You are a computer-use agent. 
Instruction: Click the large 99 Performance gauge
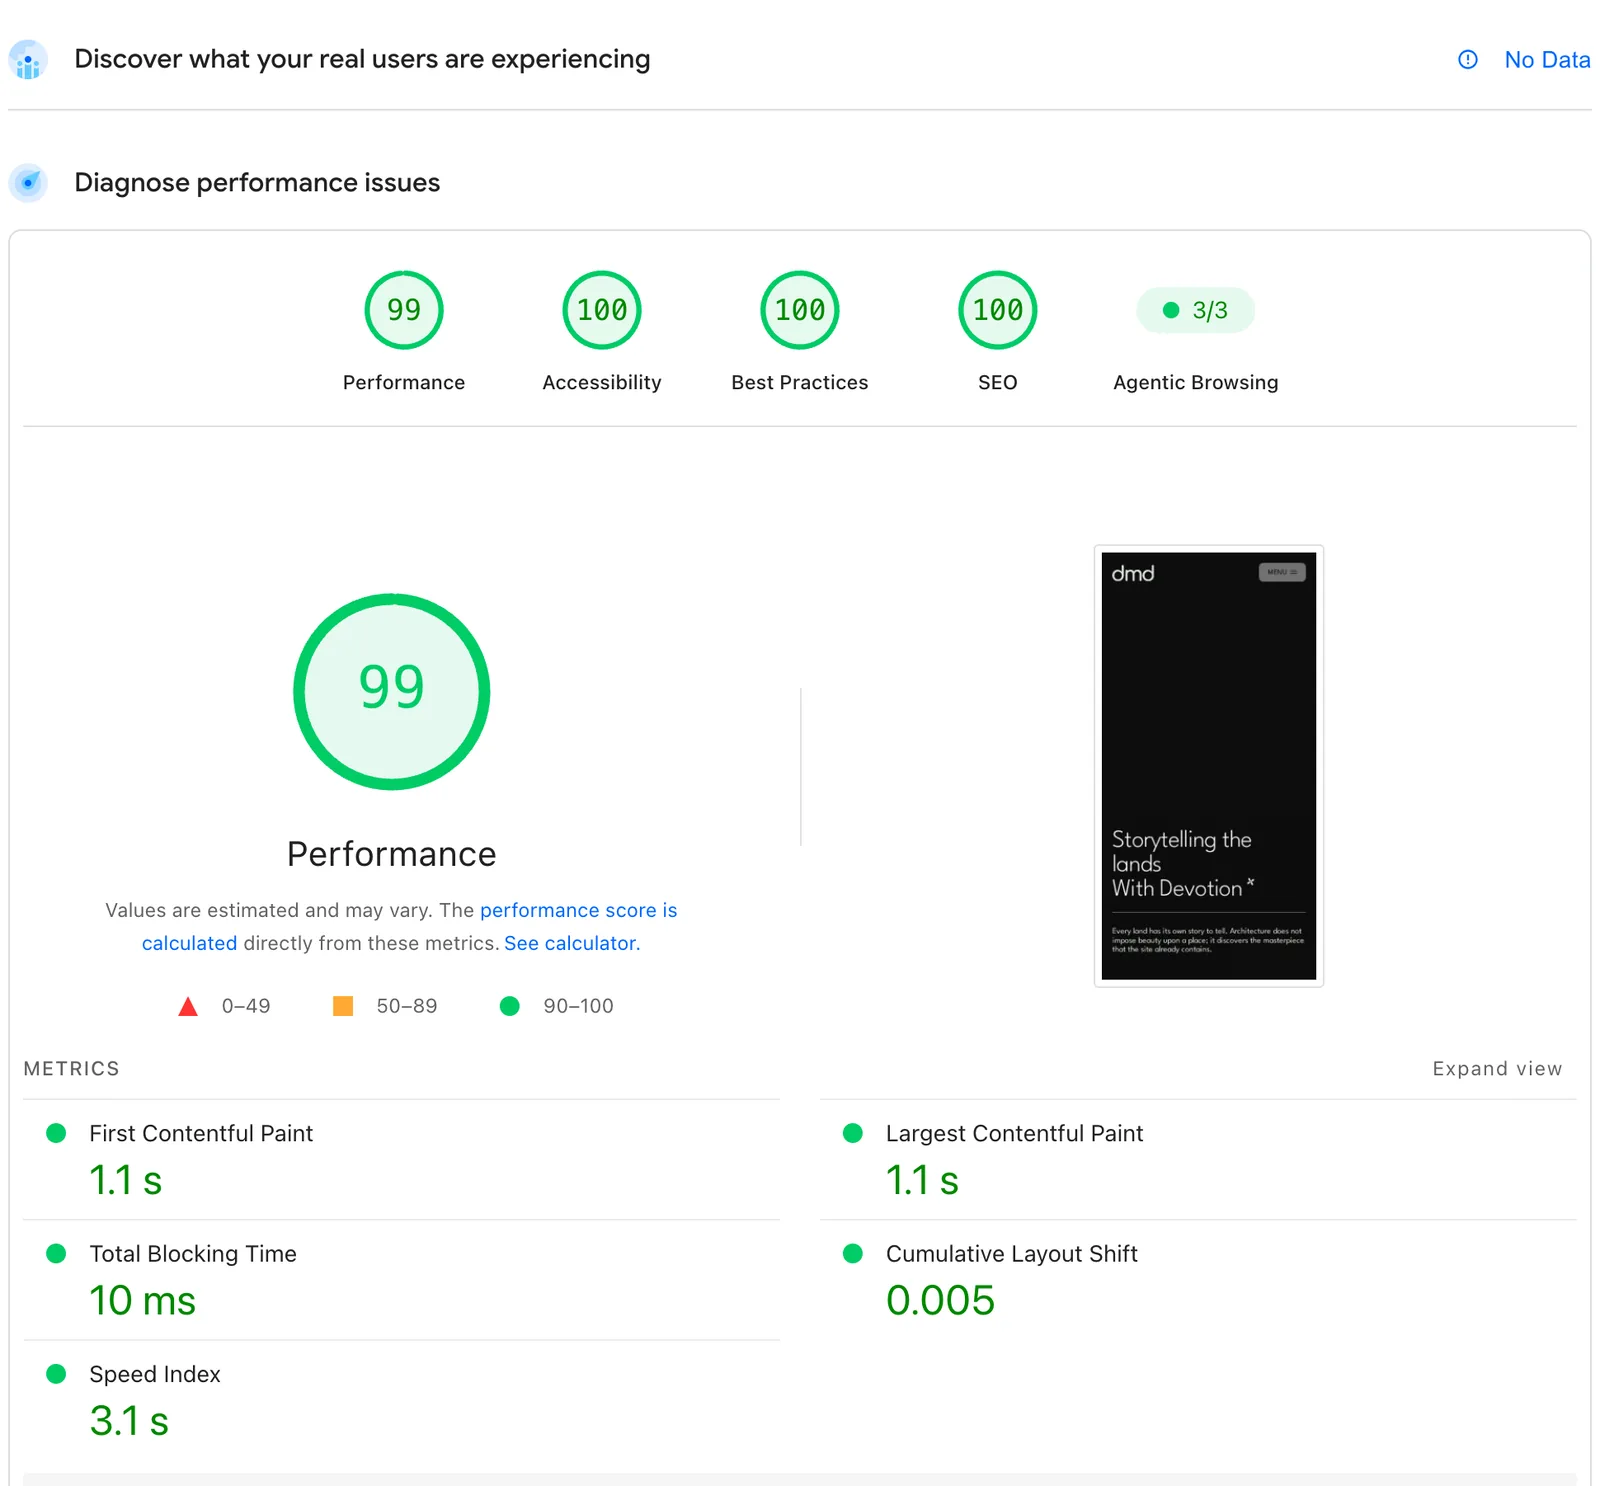pyautogui.click(x=392, y=692)
